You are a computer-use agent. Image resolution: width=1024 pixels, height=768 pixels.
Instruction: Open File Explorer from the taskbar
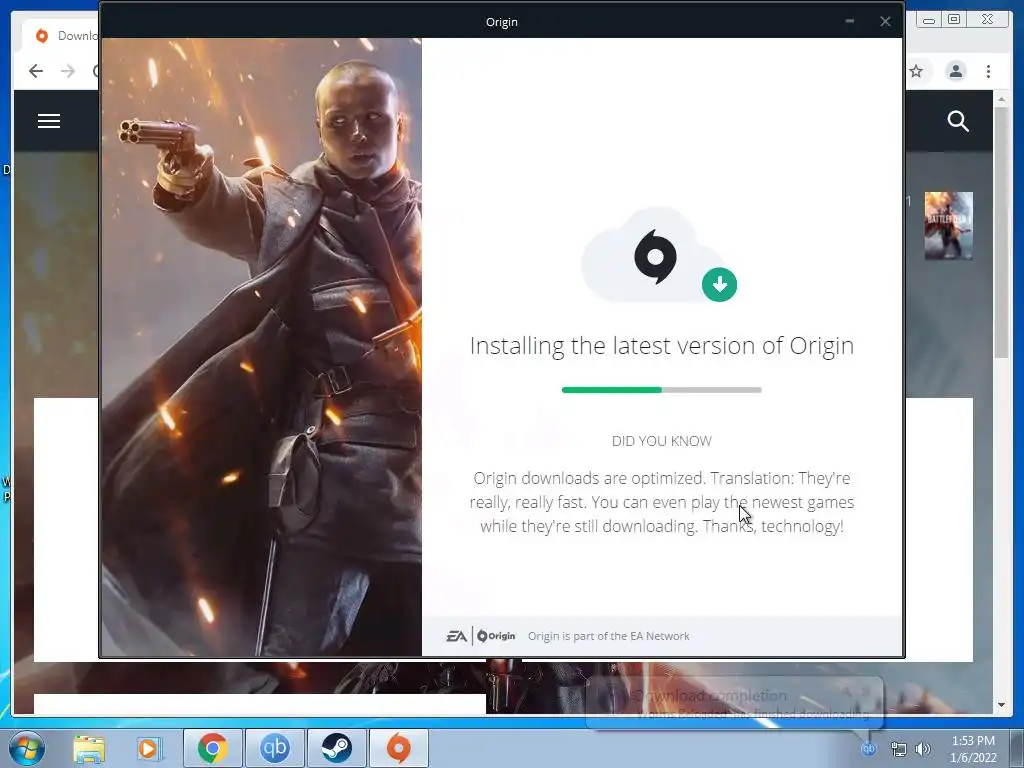[x=89, y=749]
